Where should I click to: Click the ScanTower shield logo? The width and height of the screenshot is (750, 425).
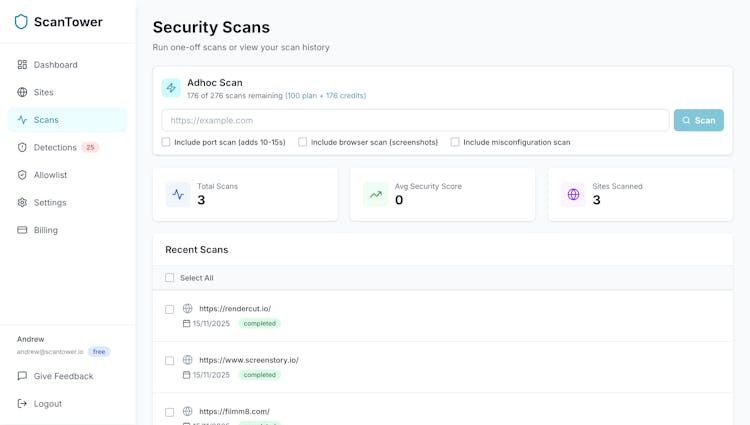pyautogui.click(x=21, y=21)
